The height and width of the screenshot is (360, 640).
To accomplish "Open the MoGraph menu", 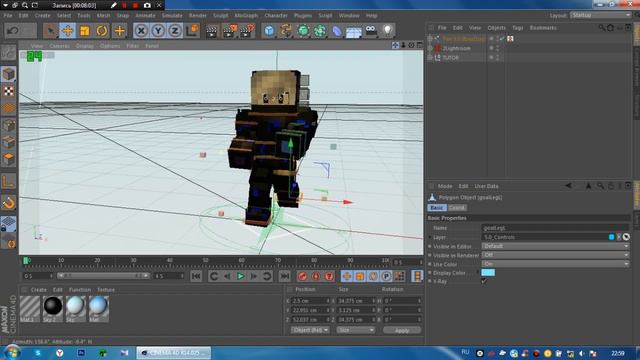I will click(x=246, y=16).
